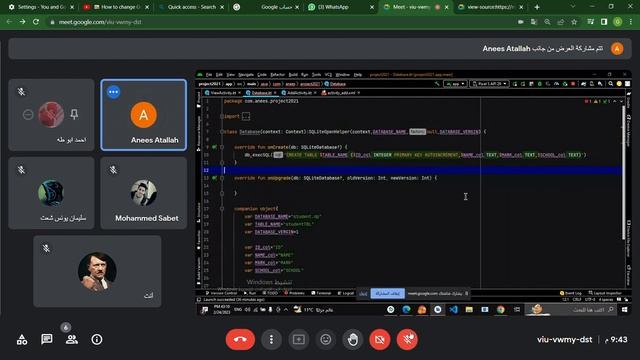Image resolution: width=640 pixels, height=360 pixels.
Task: Open the tab search dropdown chevron
Action: pos(573,7)
